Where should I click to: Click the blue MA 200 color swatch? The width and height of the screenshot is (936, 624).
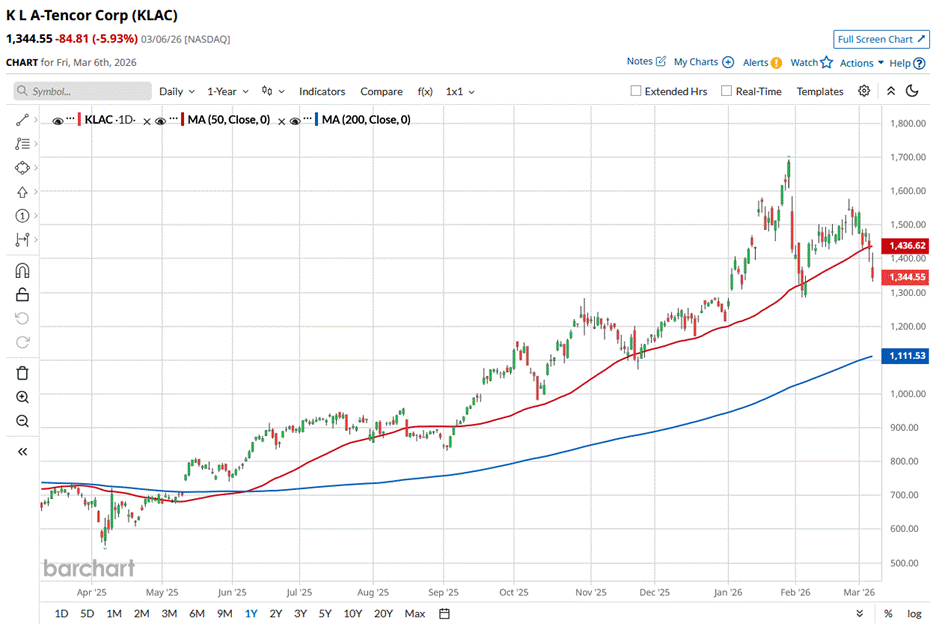(x=318, y=120)
